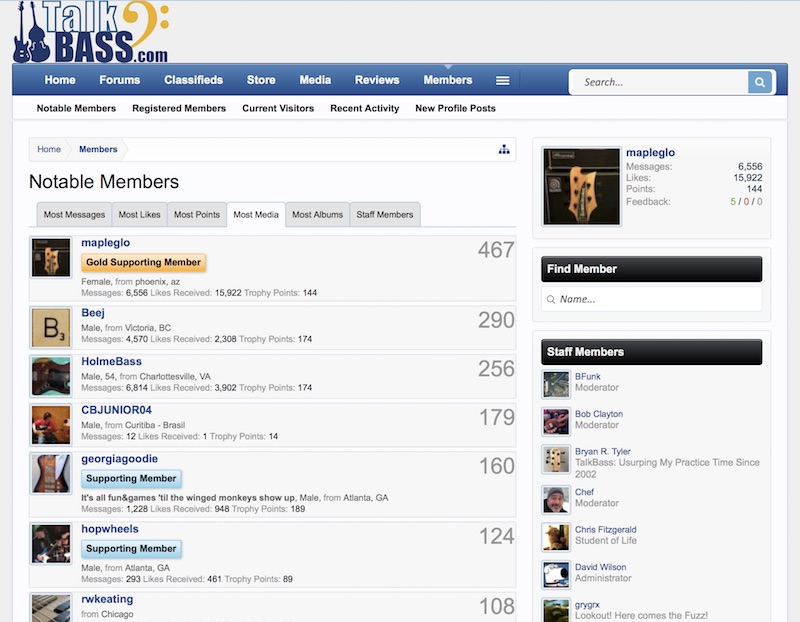The image size is (800, 622).
Task: Open hopwheels' avatar
Action: pos(51,544)
